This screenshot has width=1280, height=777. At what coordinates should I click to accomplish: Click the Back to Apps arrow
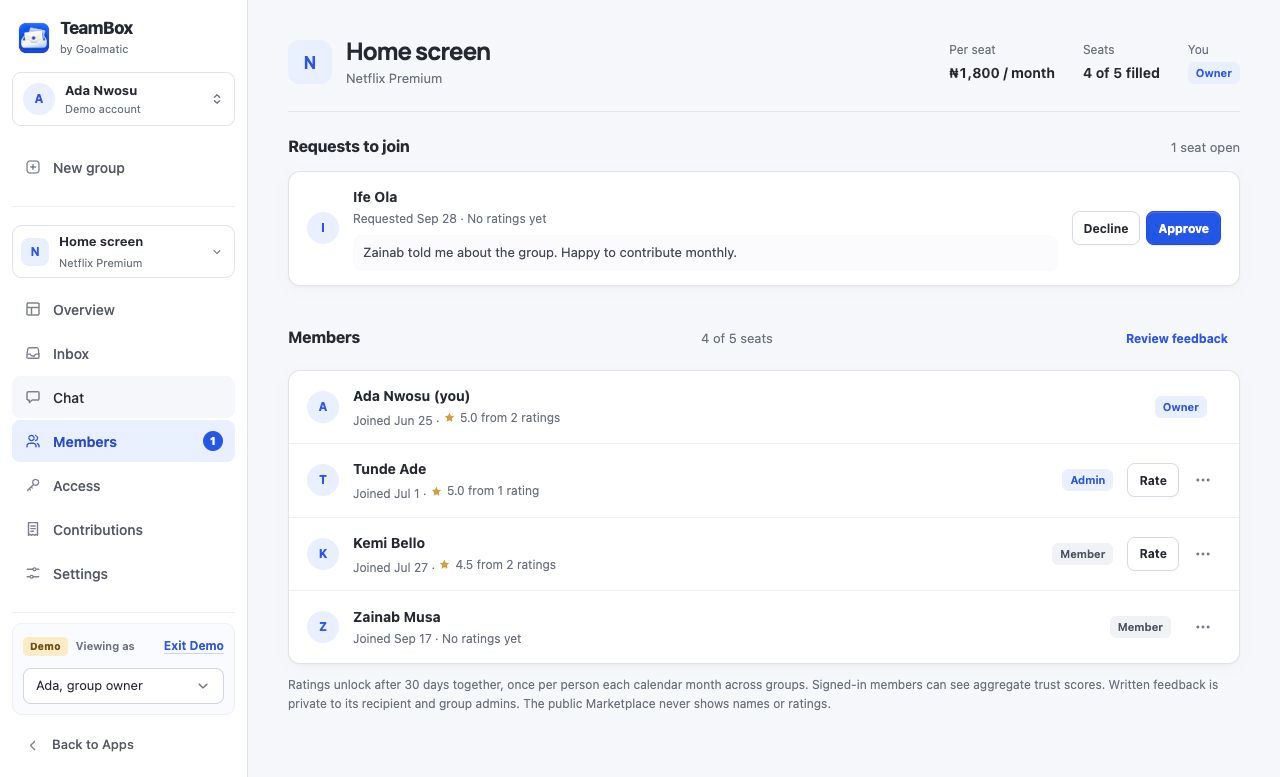[x=33, y=745]
